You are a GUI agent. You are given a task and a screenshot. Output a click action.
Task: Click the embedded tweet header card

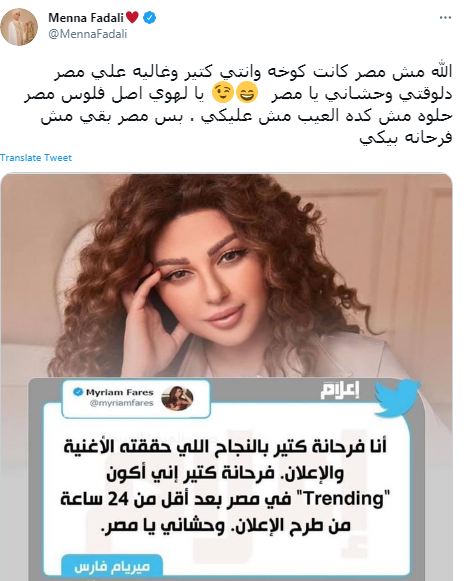[x=136, y=399]
